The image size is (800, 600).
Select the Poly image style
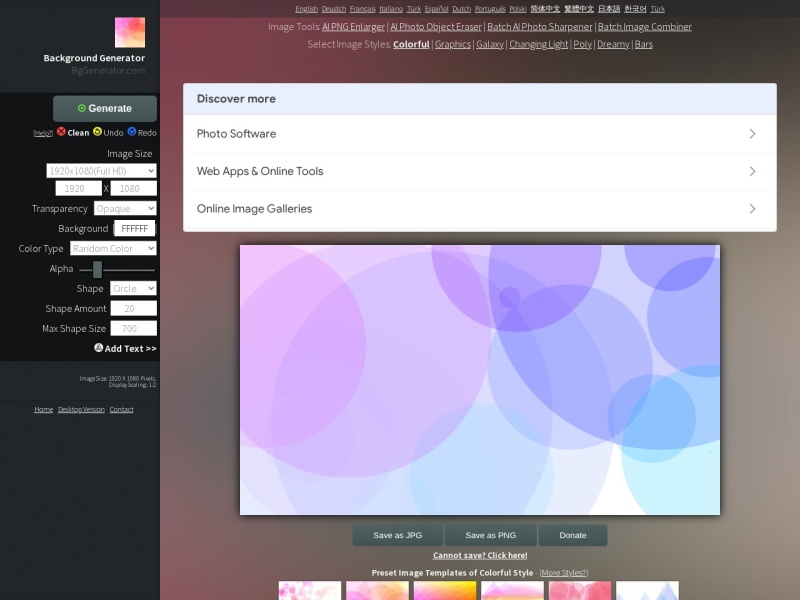582,44
